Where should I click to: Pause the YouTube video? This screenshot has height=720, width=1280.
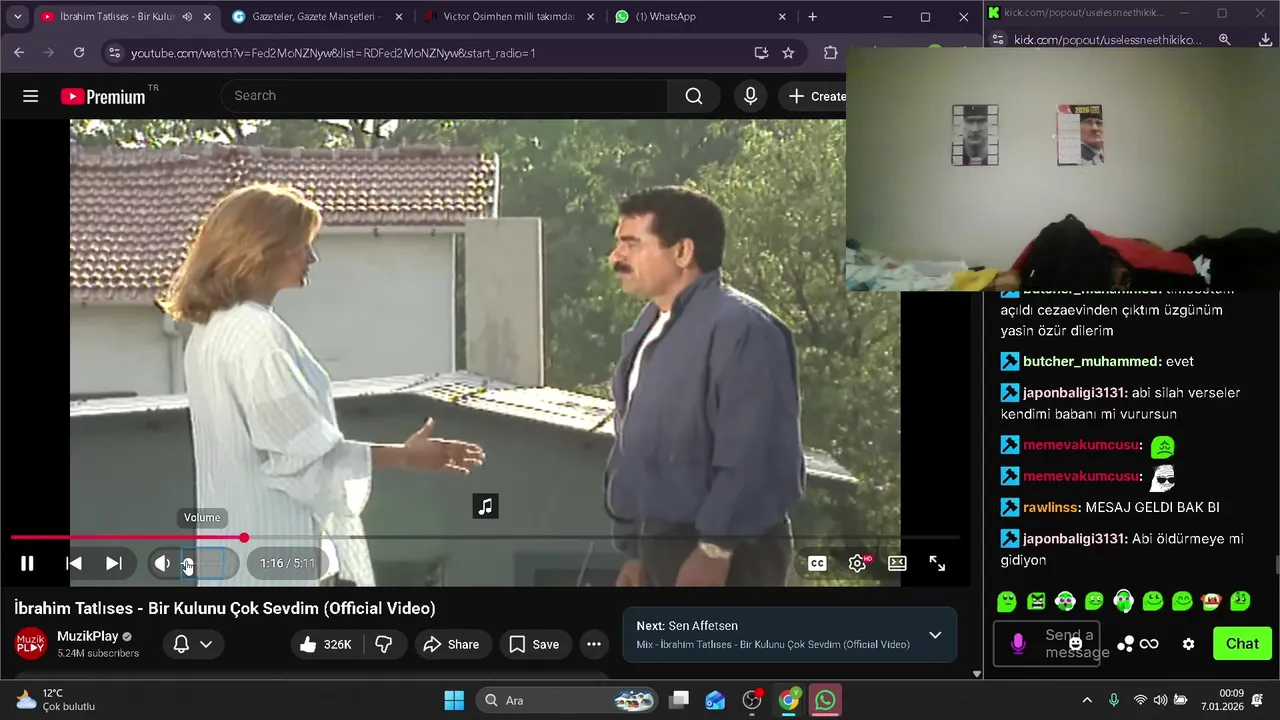(27, 563)
